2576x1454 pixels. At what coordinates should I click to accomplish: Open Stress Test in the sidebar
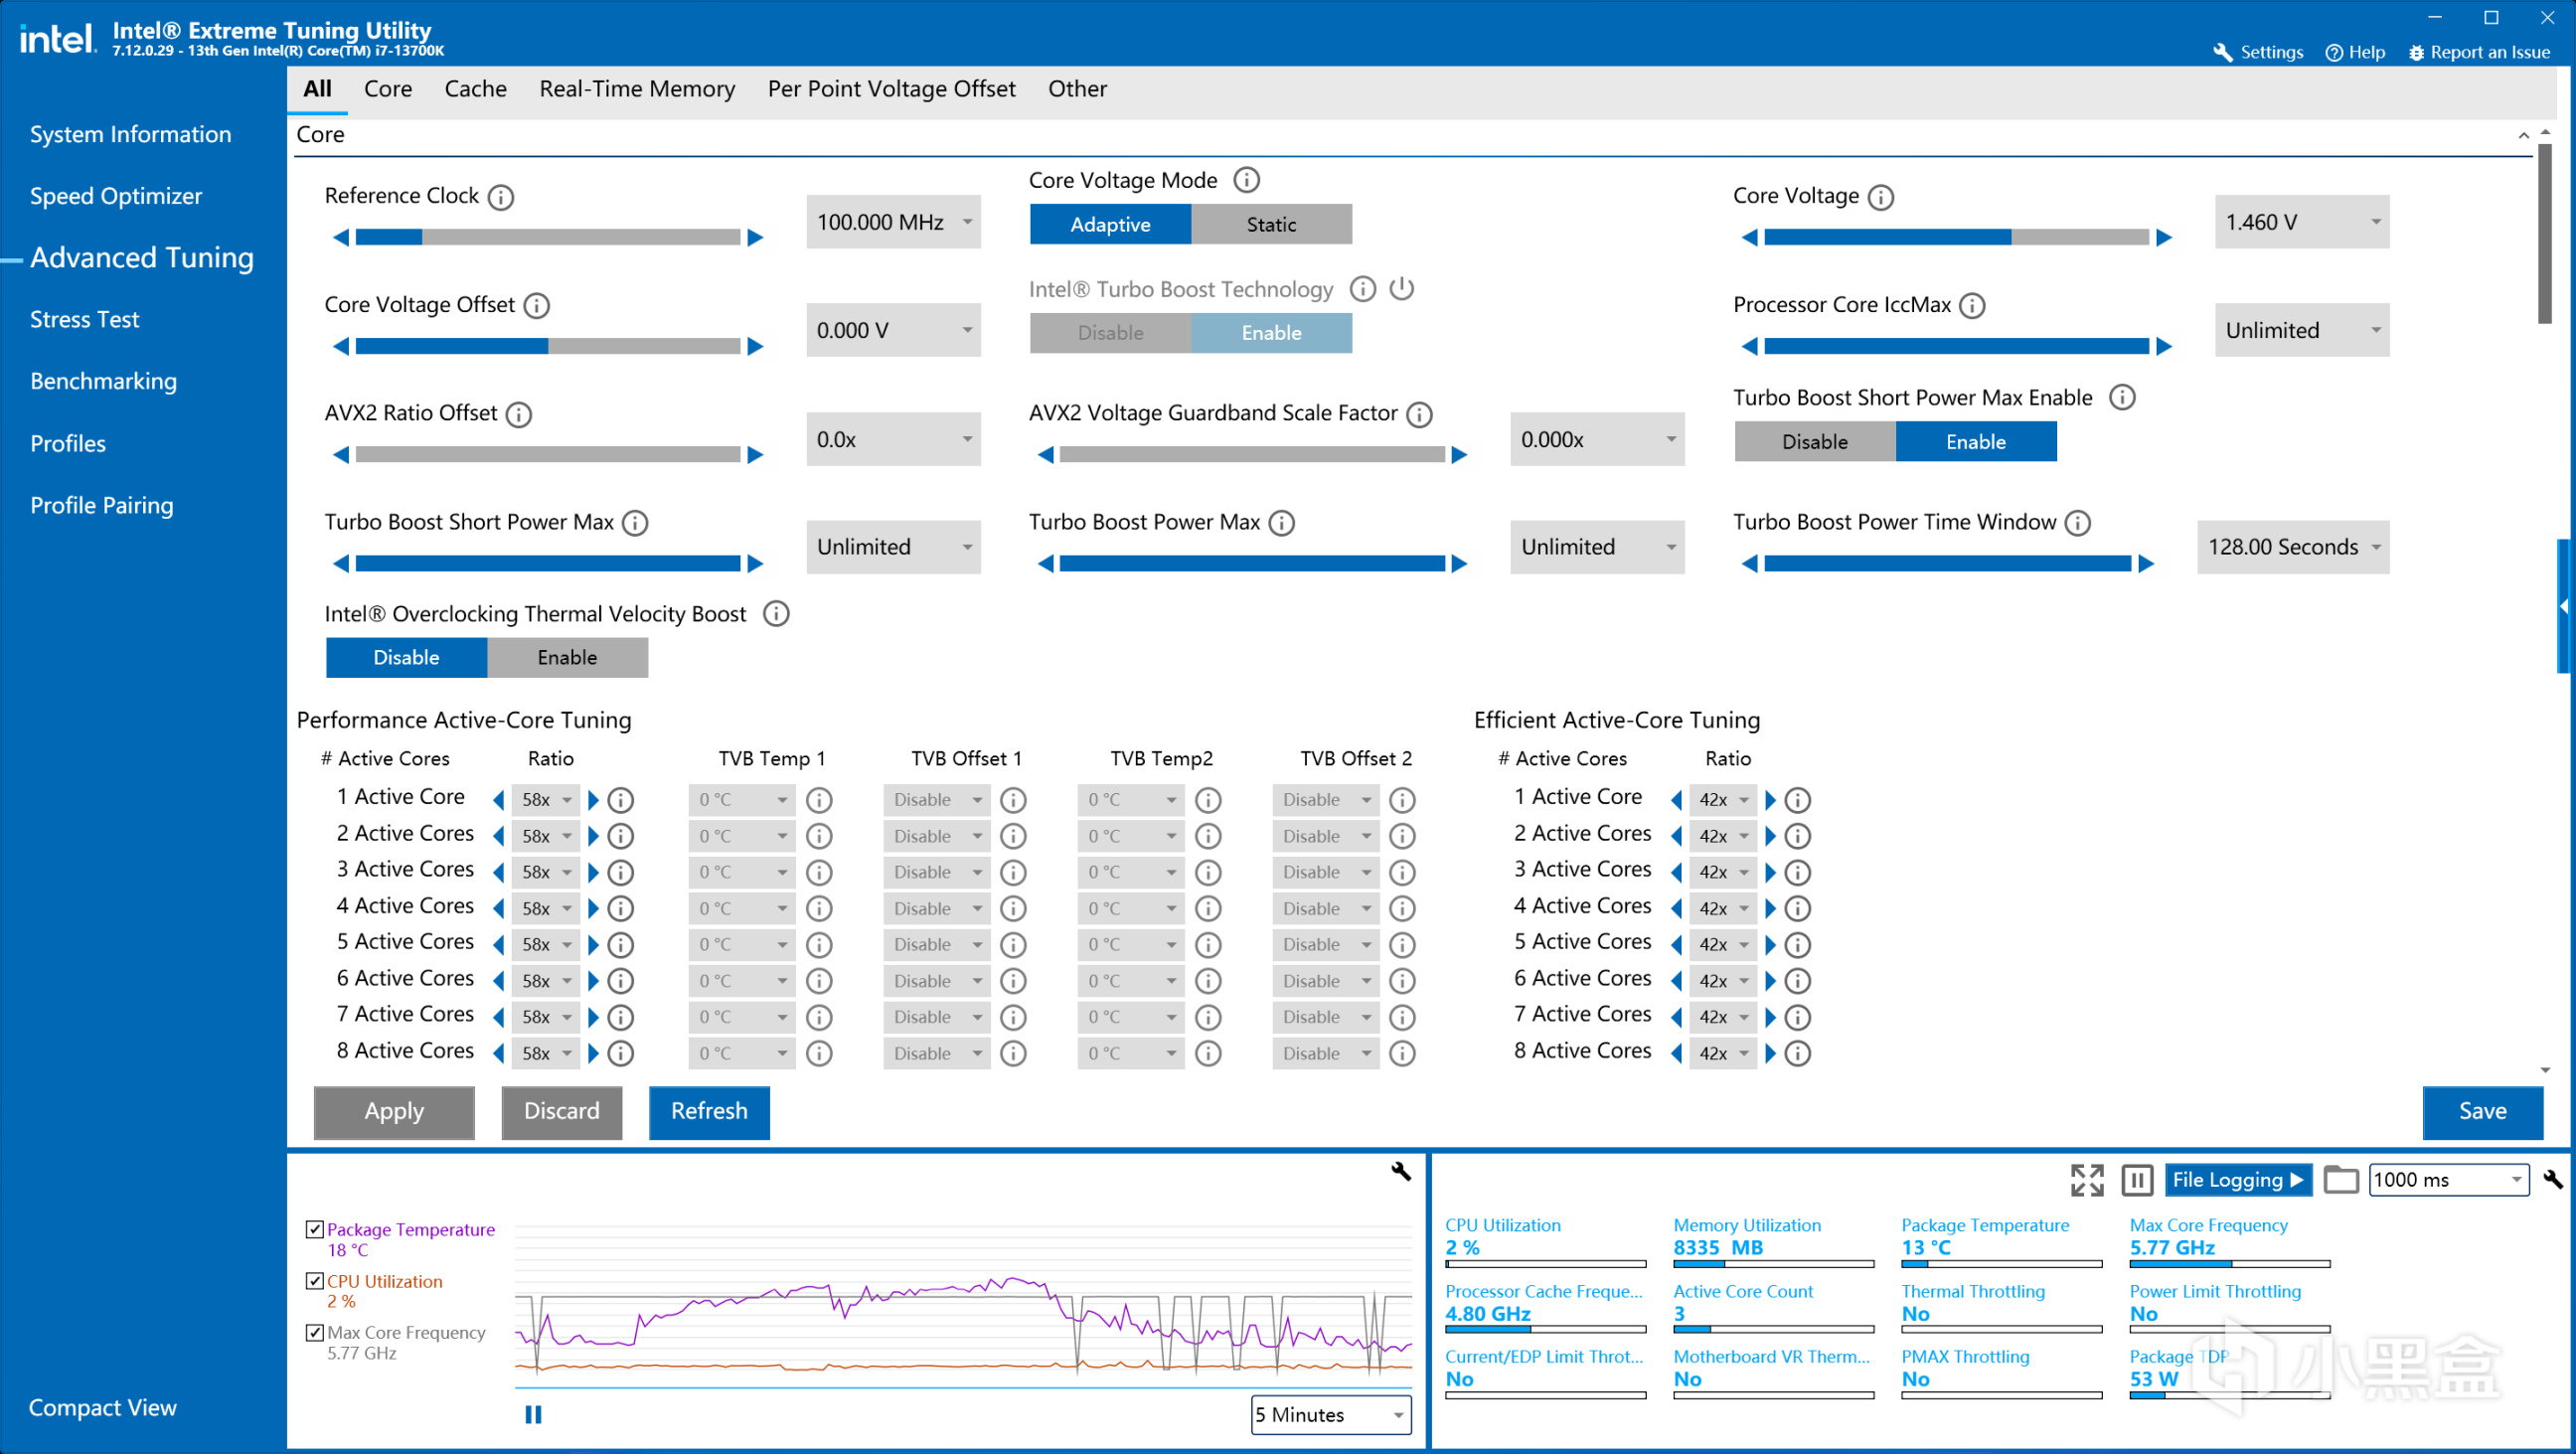[85, 319]
